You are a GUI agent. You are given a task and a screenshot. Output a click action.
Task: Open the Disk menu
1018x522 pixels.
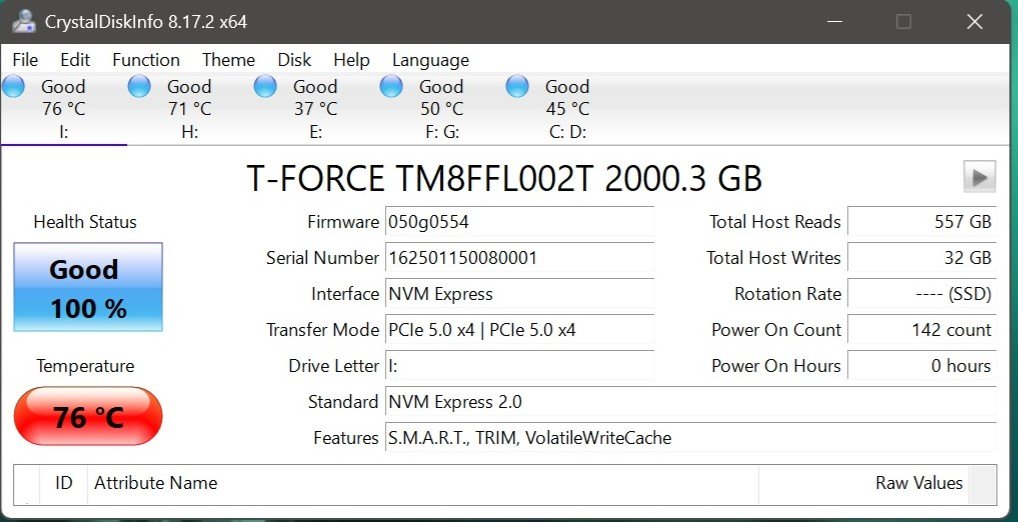294,60
